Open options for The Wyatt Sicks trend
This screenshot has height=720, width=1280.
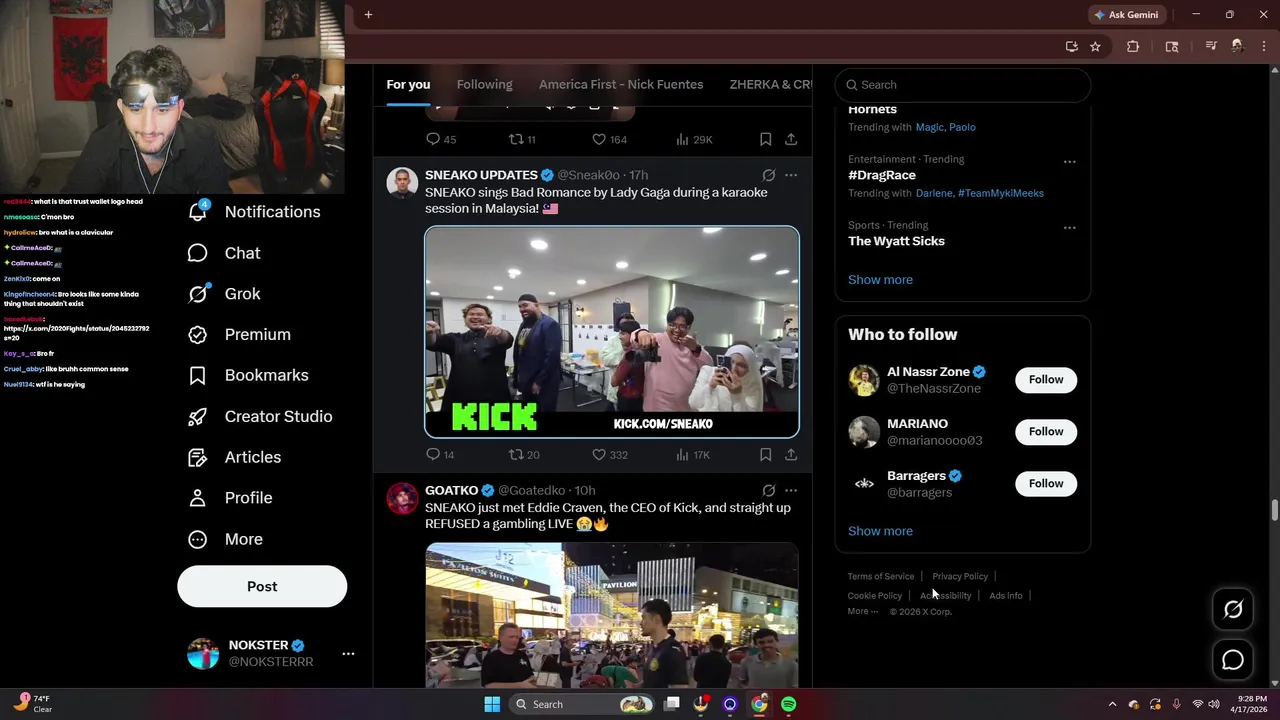[1069, 227]
